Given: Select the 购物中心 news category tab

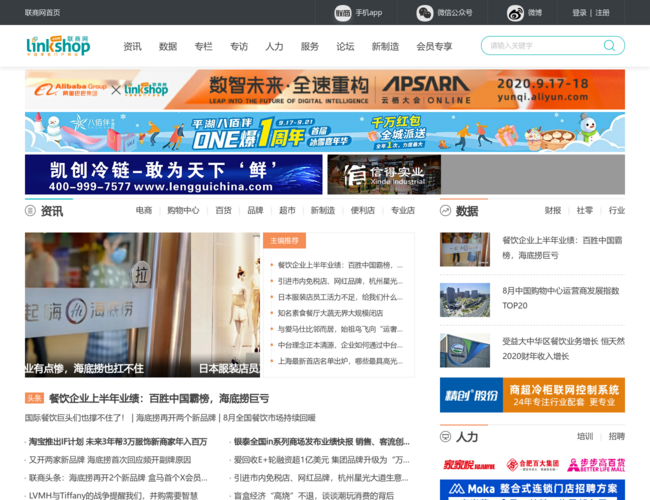Looking at the screenshot, I should (x=183, y=210).
